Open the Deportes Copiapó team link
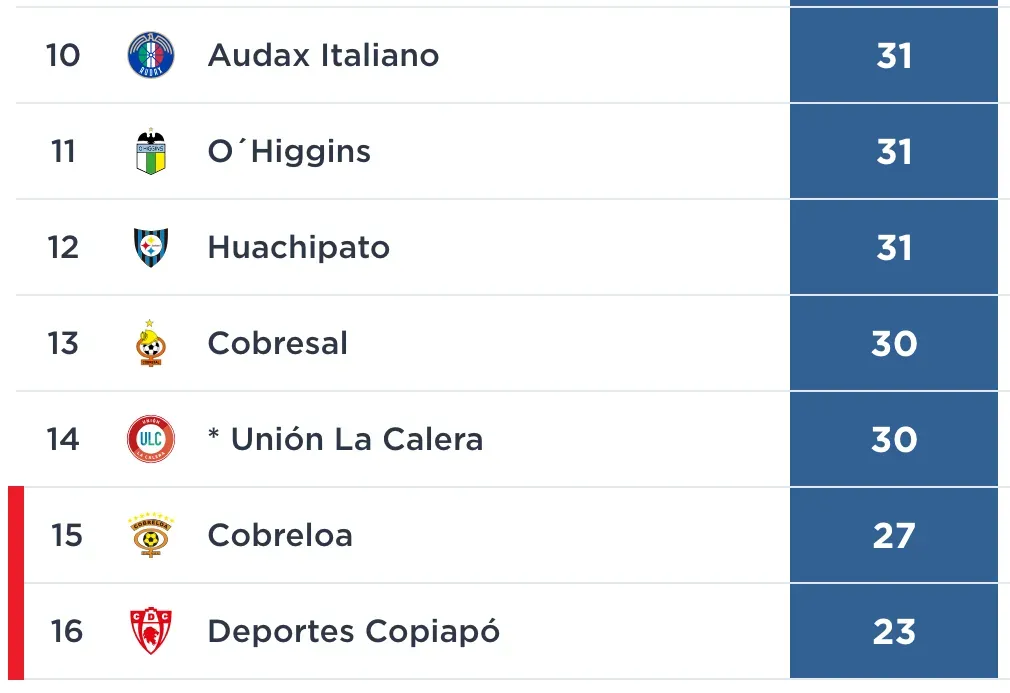This screenshot has width=1010, height=693. coord(351,631)
